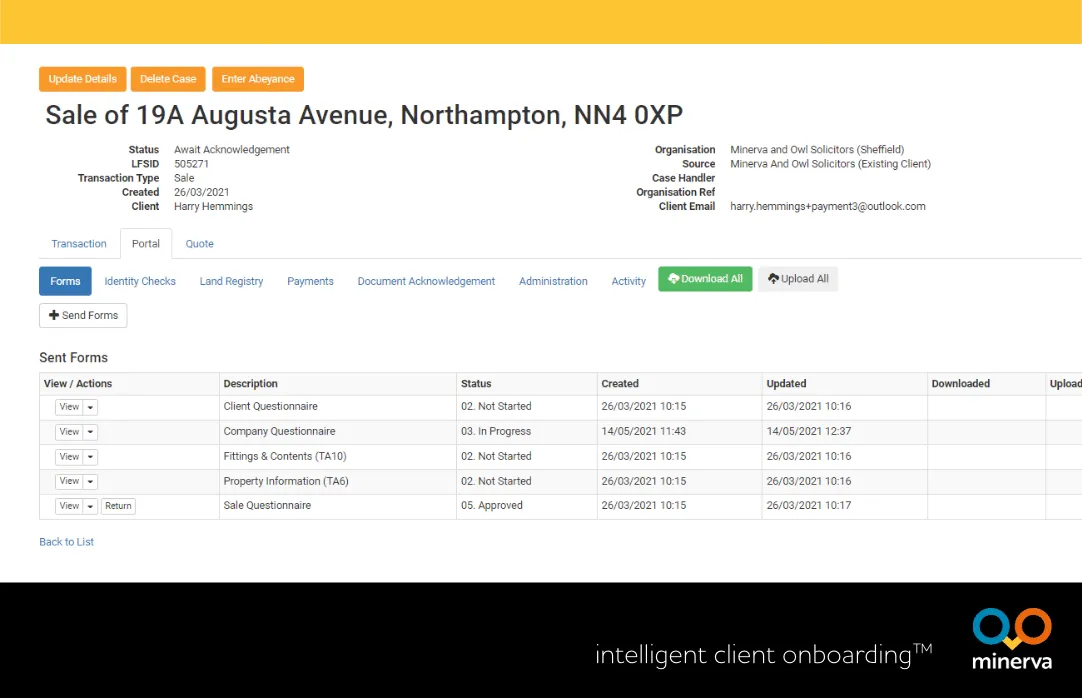Click 'Property Information (TA6)' description text
This screenshot has width=1082, height=698.
point(286,481)
